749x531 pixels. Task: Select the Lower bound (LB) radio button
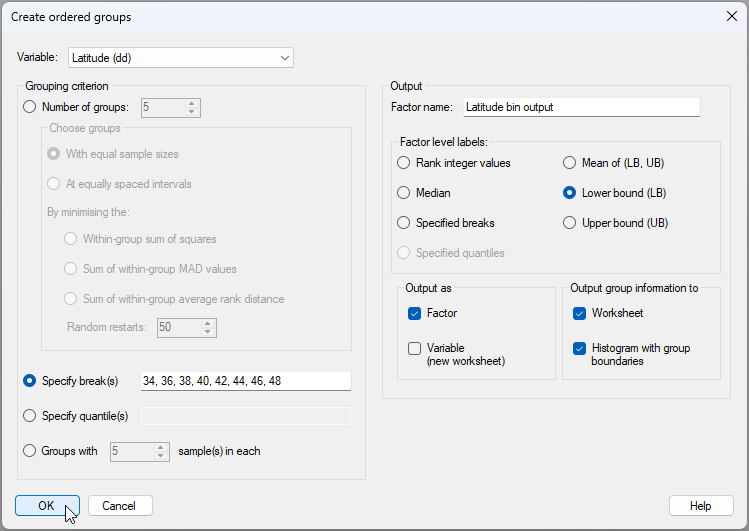pos(570,193)
